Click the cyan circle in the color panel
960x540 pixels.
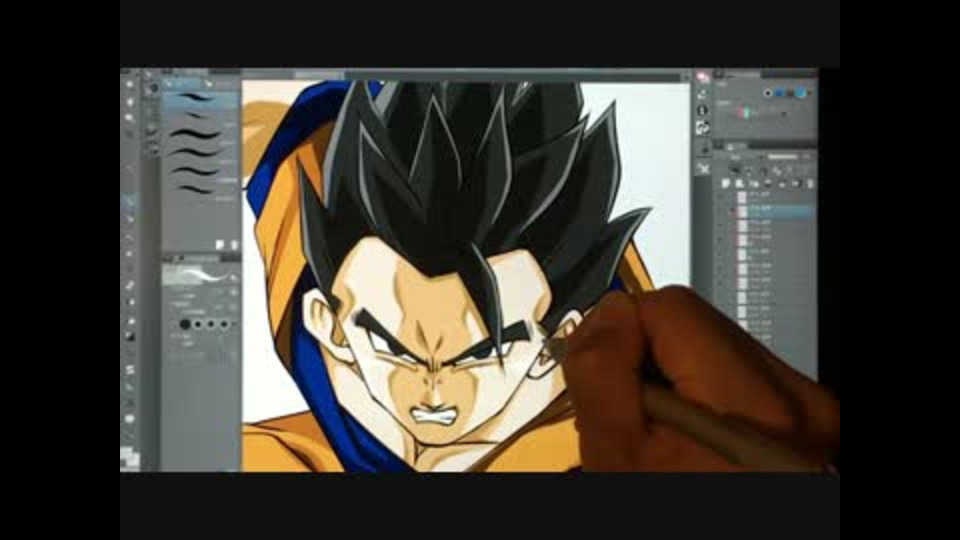[801, 93]
